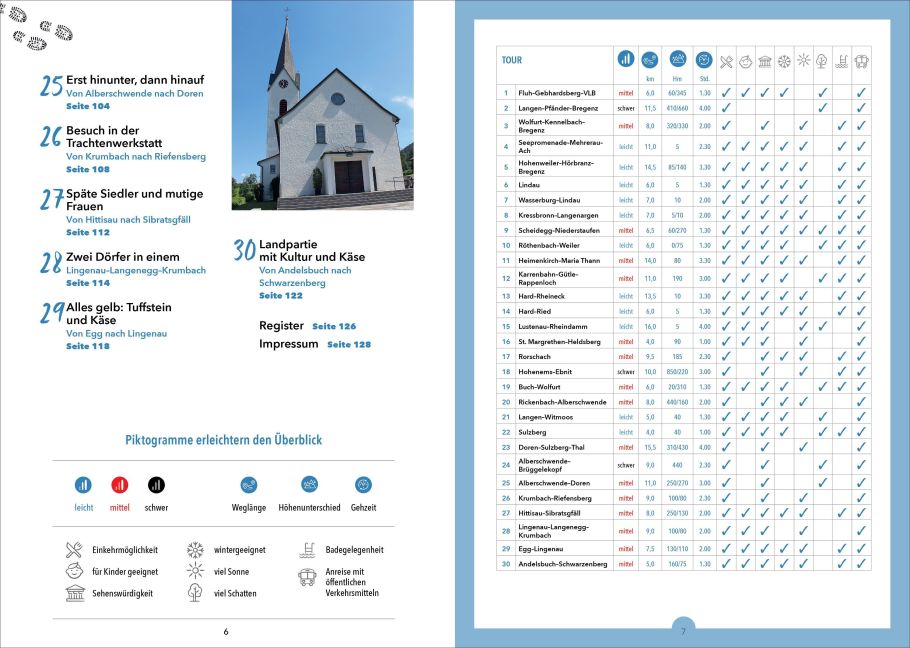Select the 'für Kinder geeignet' face icon in legend
The image size is (910, 648).
[74, 571]
